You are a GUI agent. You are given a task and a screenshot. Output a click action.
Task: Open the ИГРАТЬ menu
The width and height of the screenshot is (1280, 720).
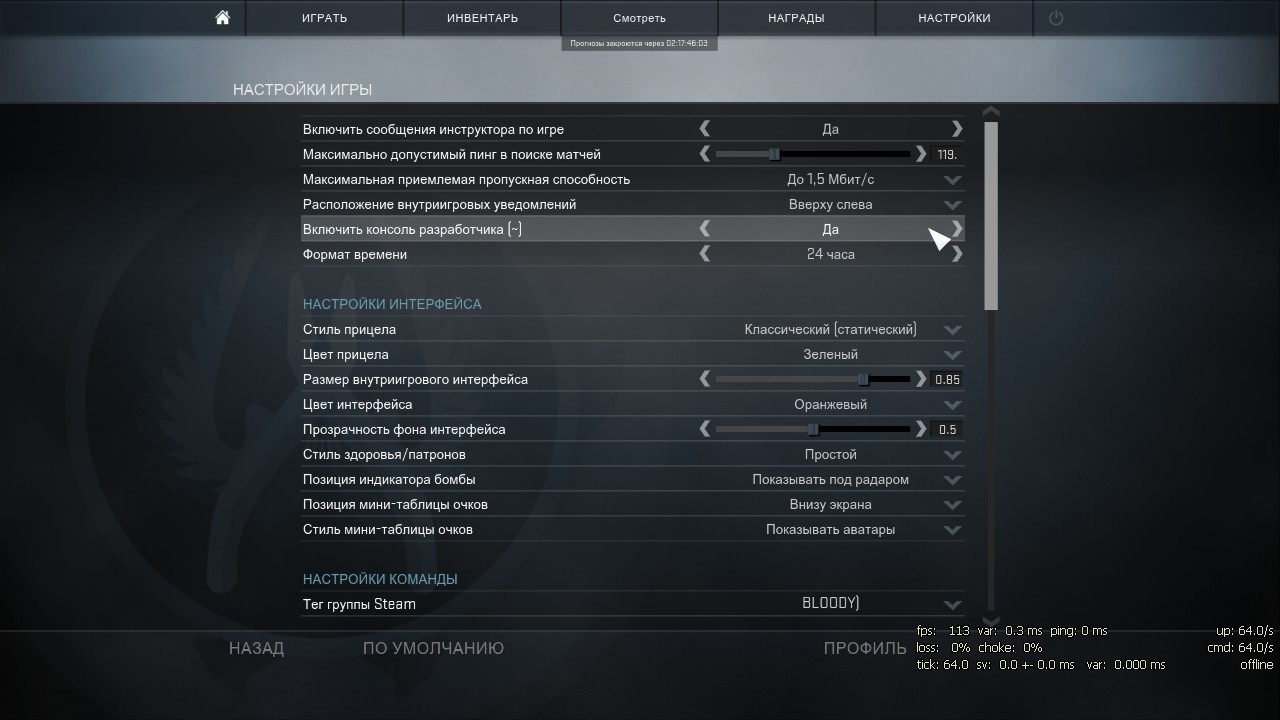pyautogui.click(x=325, y=18)
